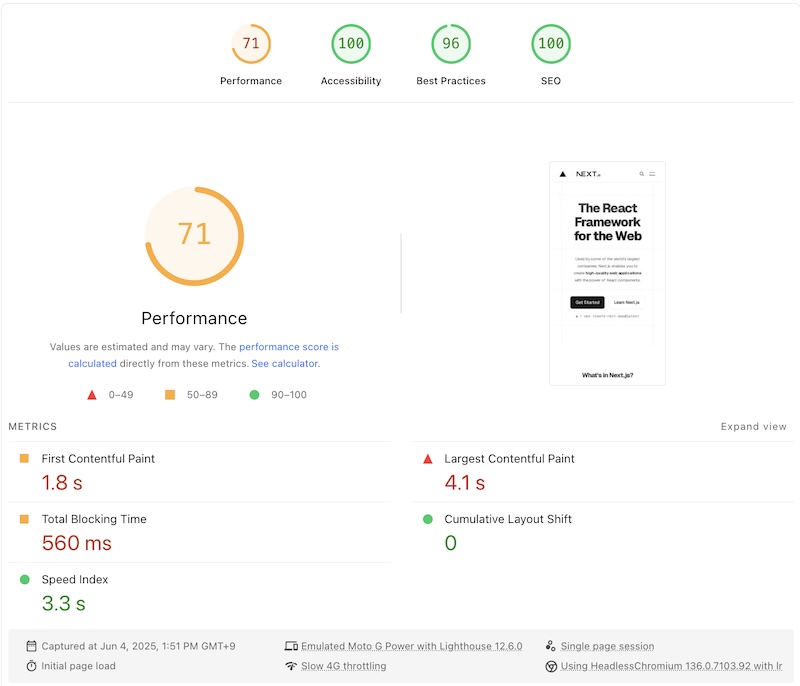Click the 4.1 s Largest Contentful Paint value

(464, 482)
